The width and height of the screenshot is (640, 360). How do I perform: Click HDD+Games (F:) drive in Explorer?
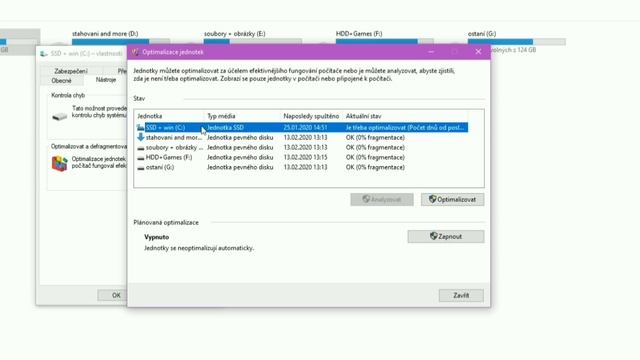384,38
